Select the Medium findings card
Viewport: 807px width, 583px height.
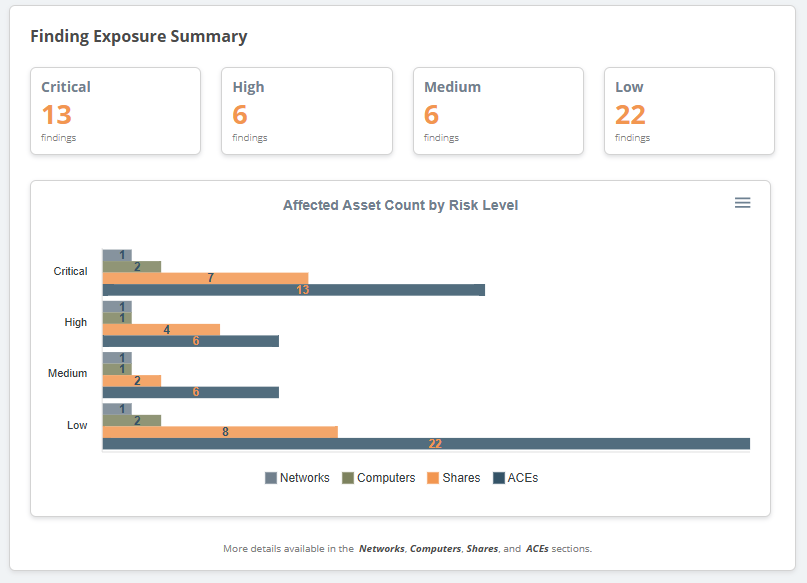[x=498, y=111]
